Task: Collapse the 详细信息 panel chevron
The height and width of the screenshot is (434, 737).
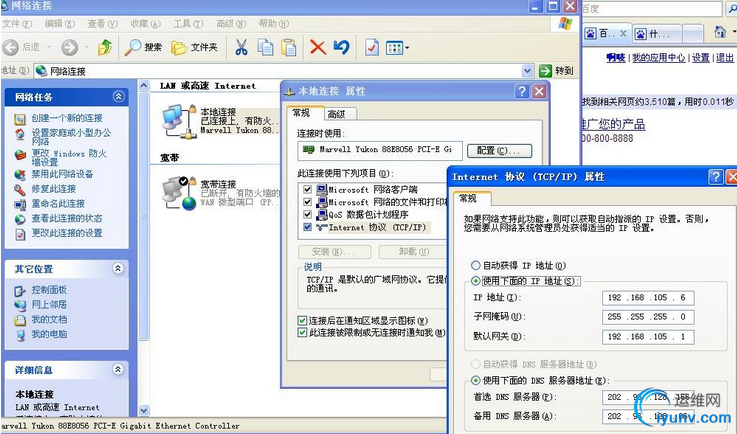Action: pos(118,370)
